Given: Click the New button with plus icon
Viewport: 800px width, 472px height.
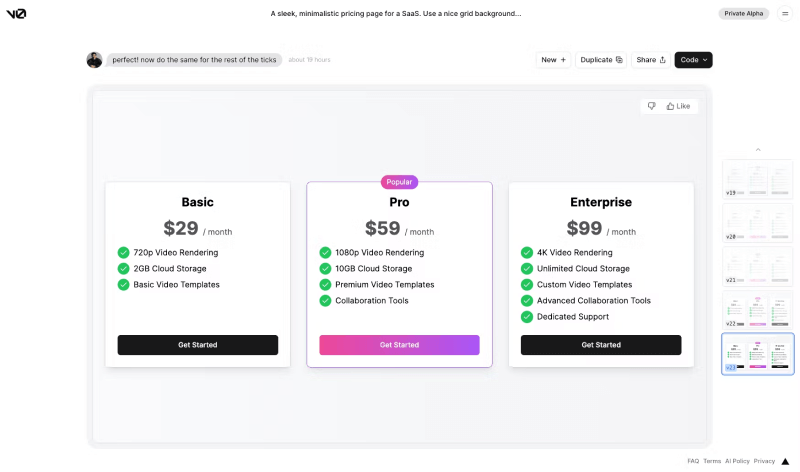Looking at the screenshot, I should [x=553, y=60].
